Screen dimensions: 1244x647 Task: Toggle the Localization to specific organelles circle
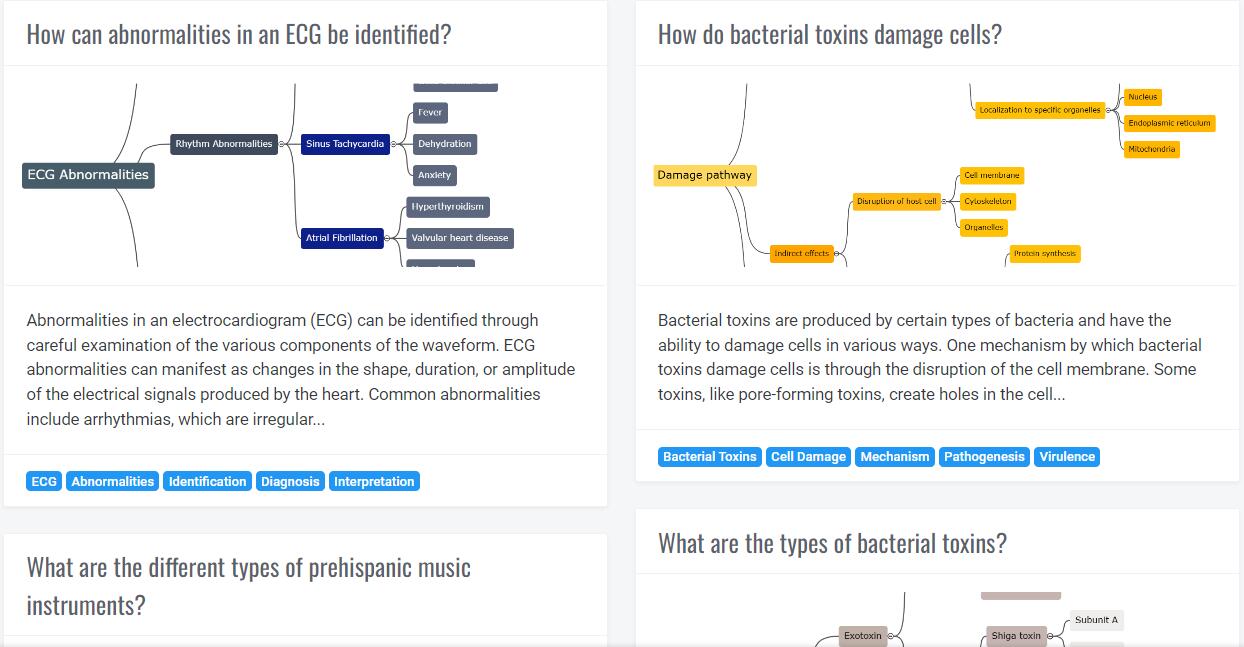[x=1109, y=110]
